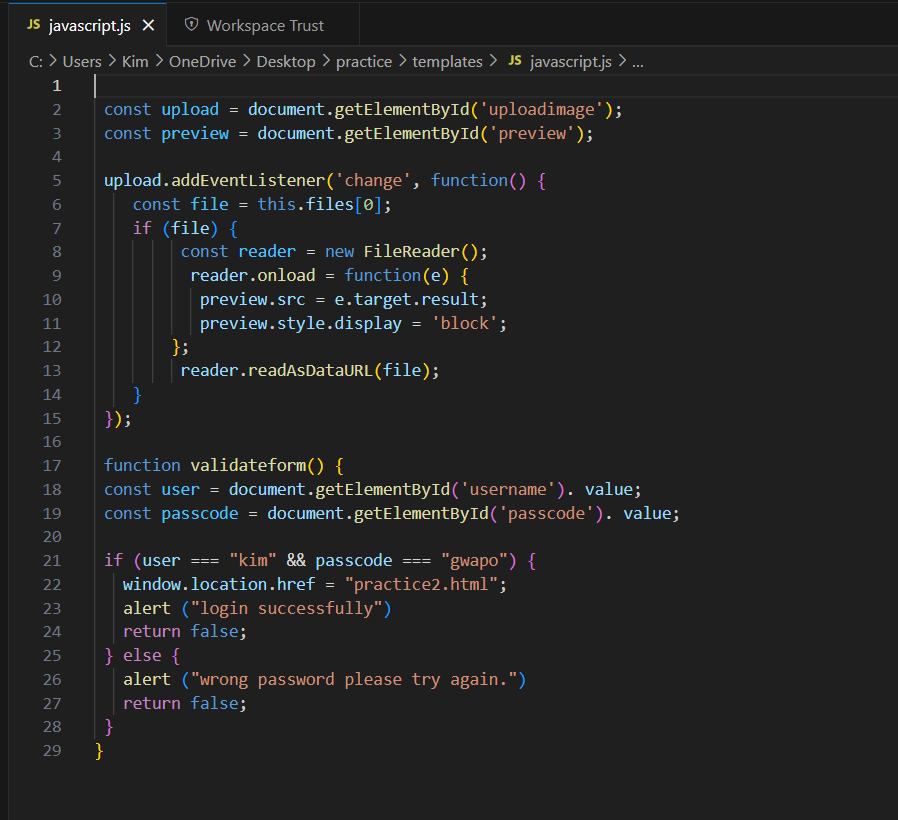
Task: Click preview.style.display on line 11
Action: (301, 324)
